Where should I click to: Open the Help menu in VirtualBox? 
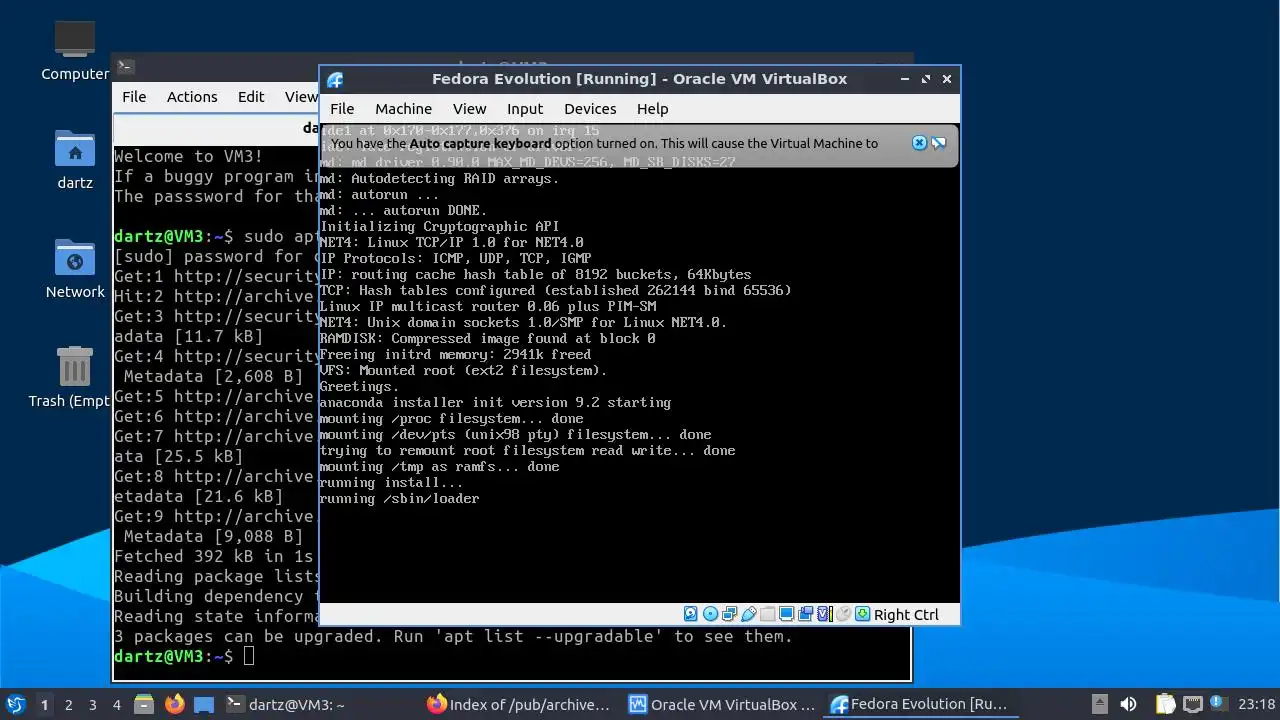click(652, 109)
